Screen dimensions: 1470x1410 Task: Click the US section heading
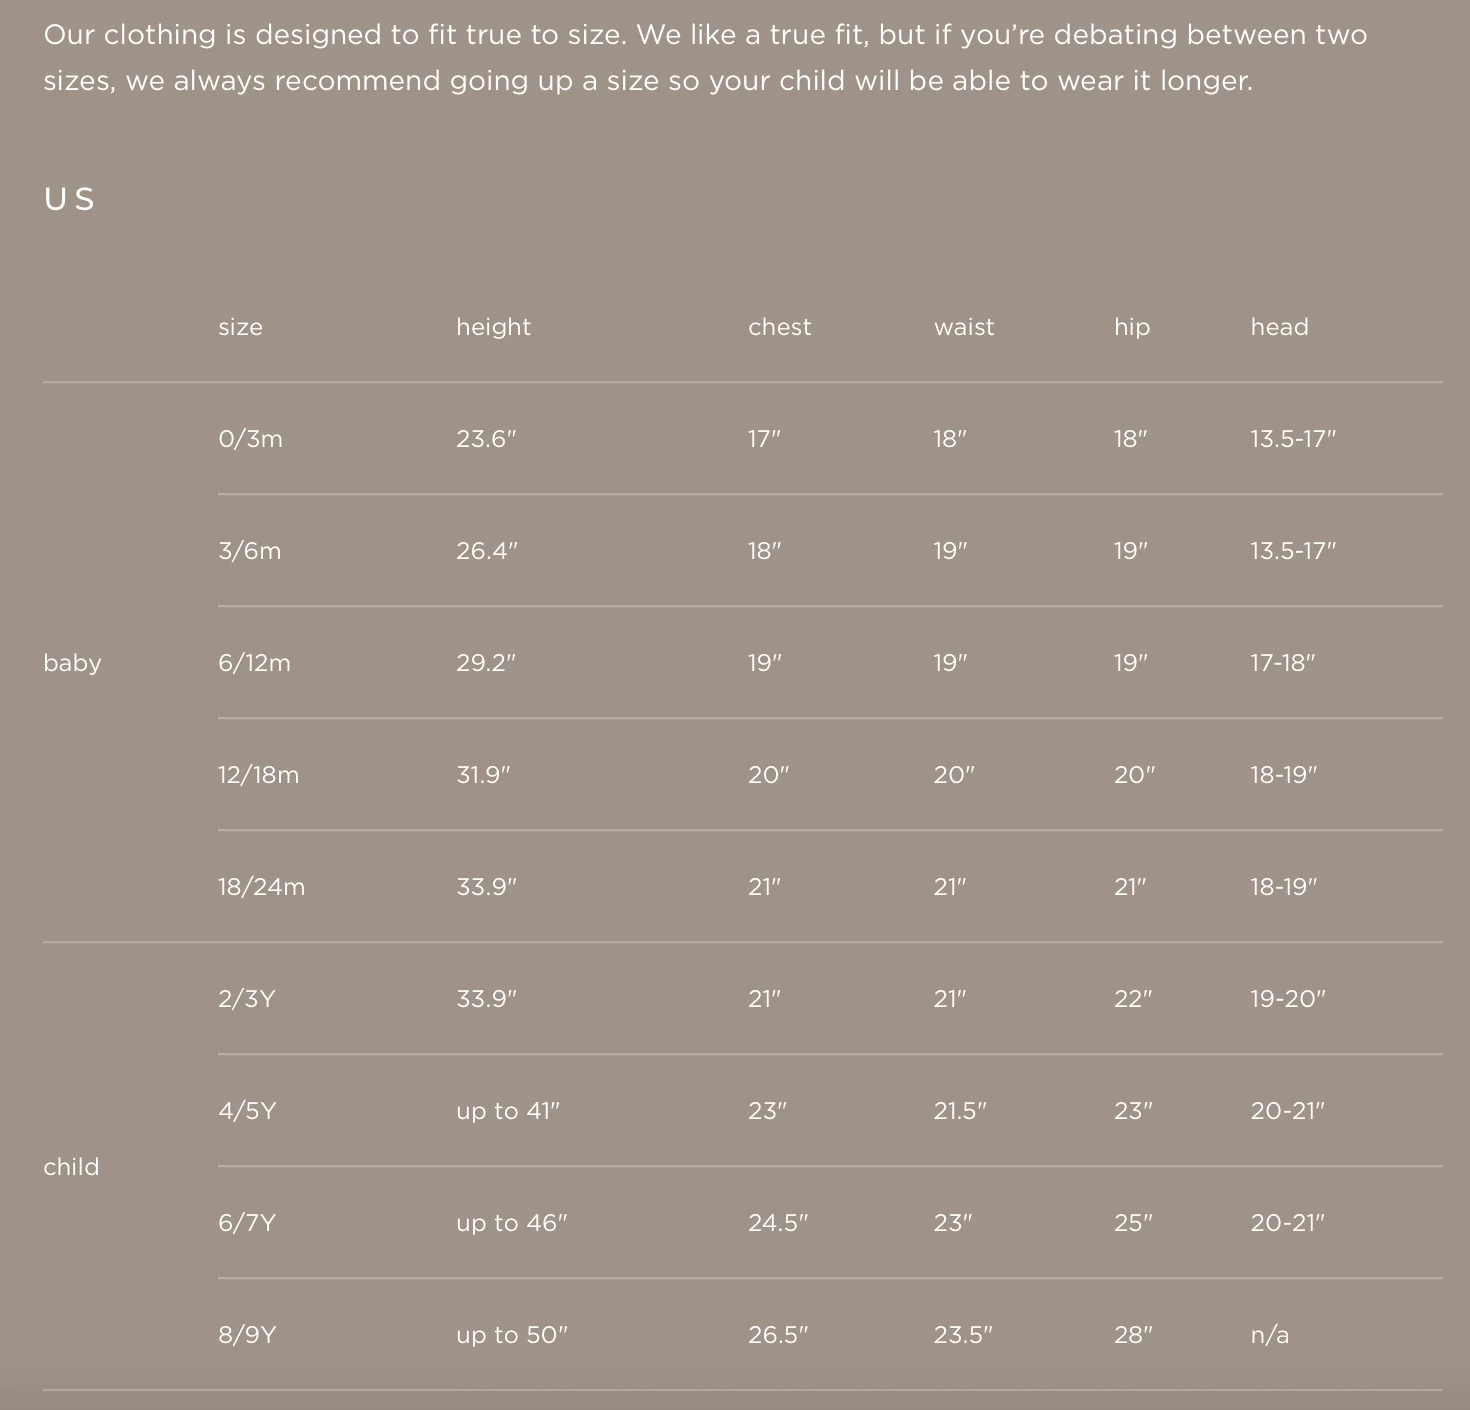pyautogui.click(x=69, y=200)
